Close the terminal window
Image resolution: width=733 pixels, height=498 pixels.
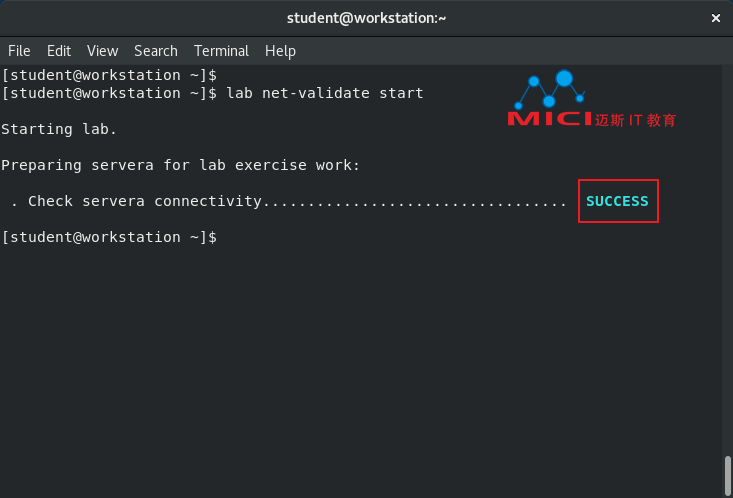tap(716, 18)
